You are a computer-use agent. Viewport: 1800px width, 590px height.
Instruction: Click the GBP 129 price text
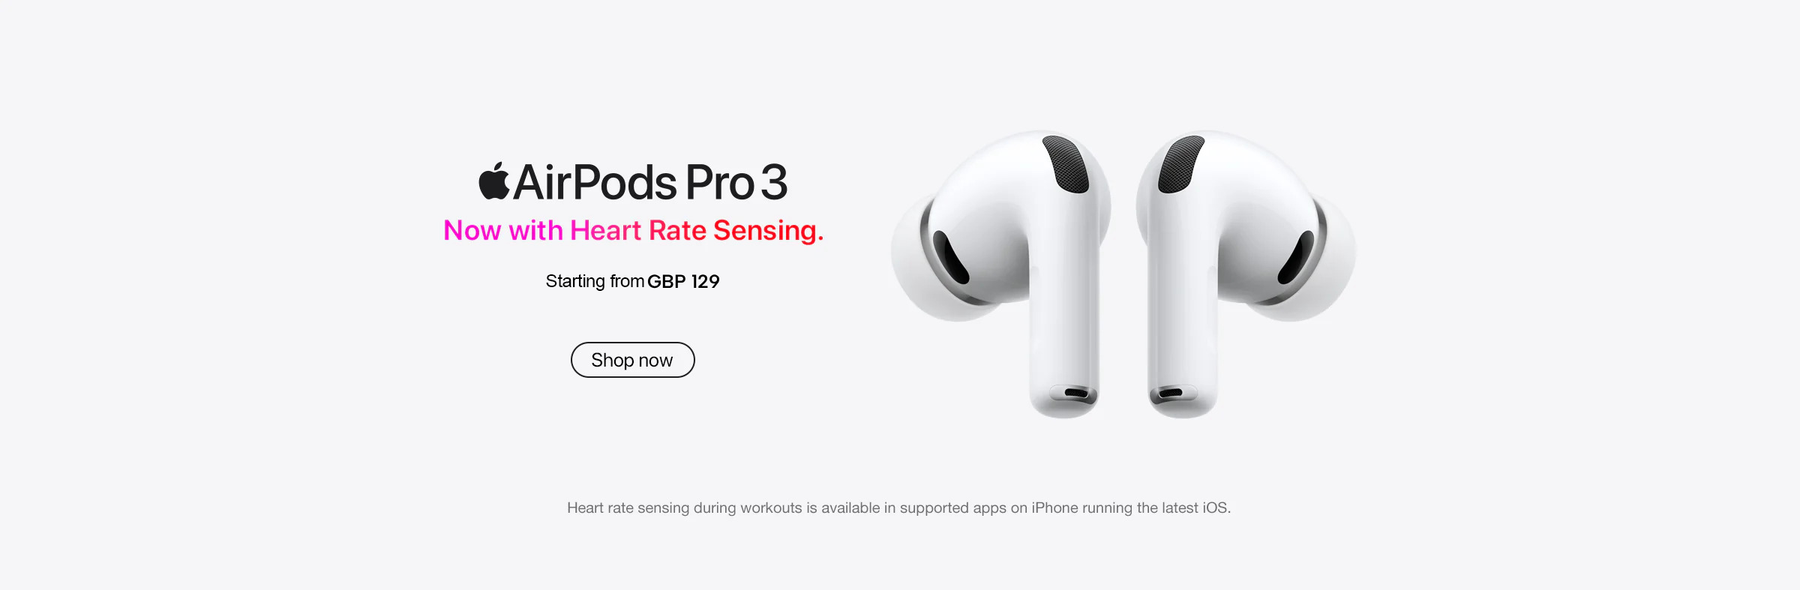(x=683, y=281)
